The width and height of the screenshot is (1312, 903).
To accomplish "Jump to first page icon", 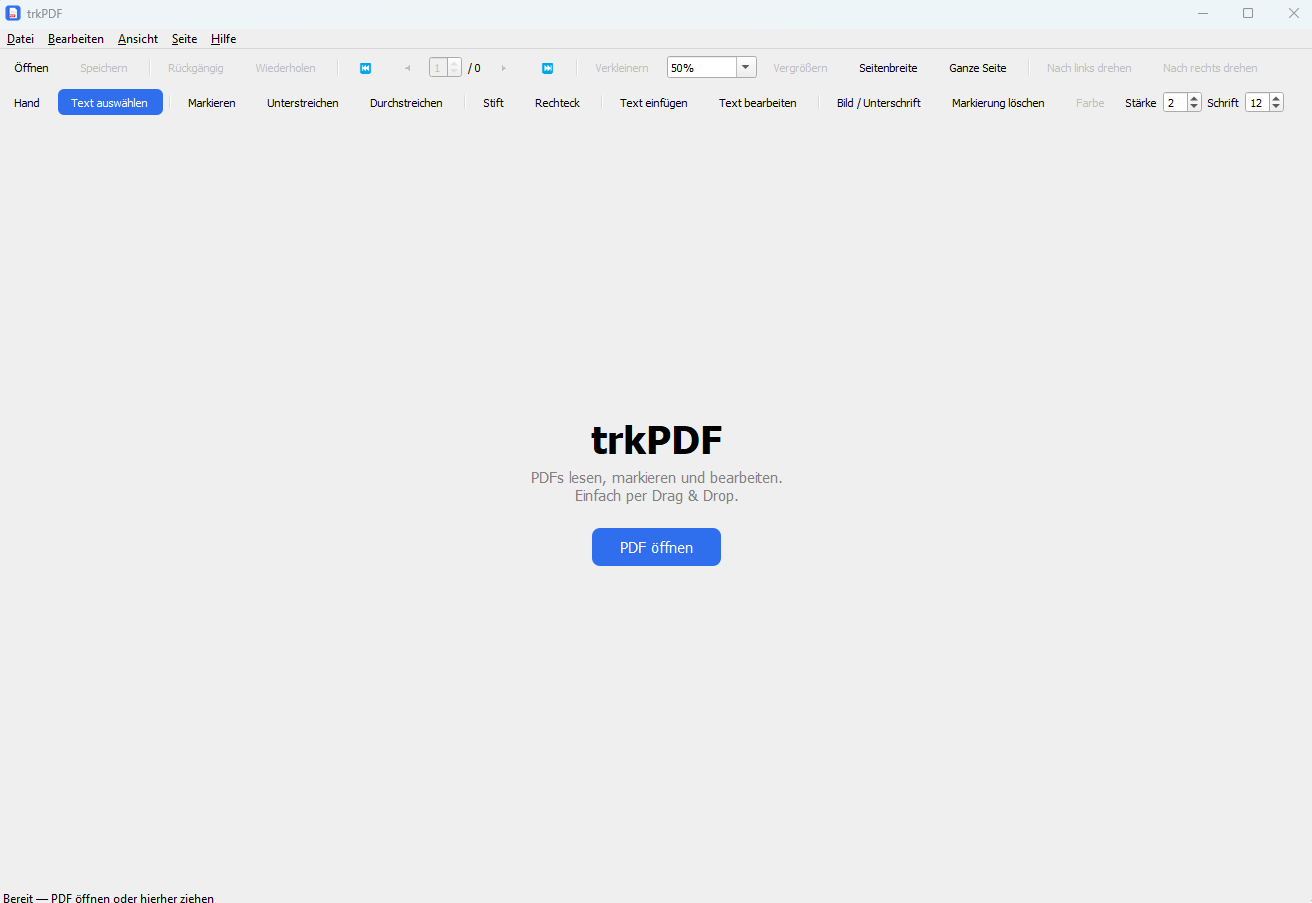I will click(x=365, y=68).
